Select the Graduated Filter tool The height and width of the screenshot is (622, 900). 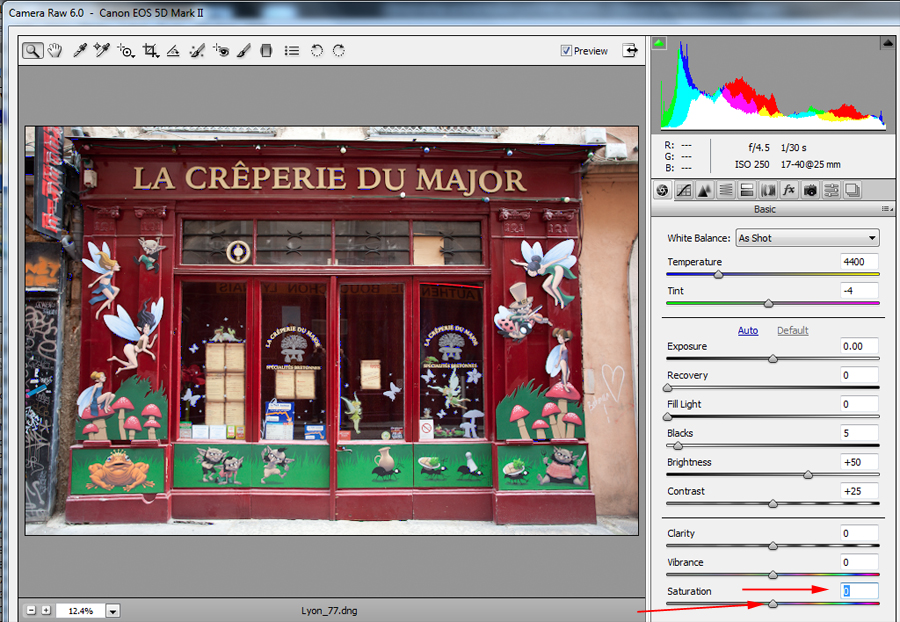pyautogui.click(x=266, y=51)
